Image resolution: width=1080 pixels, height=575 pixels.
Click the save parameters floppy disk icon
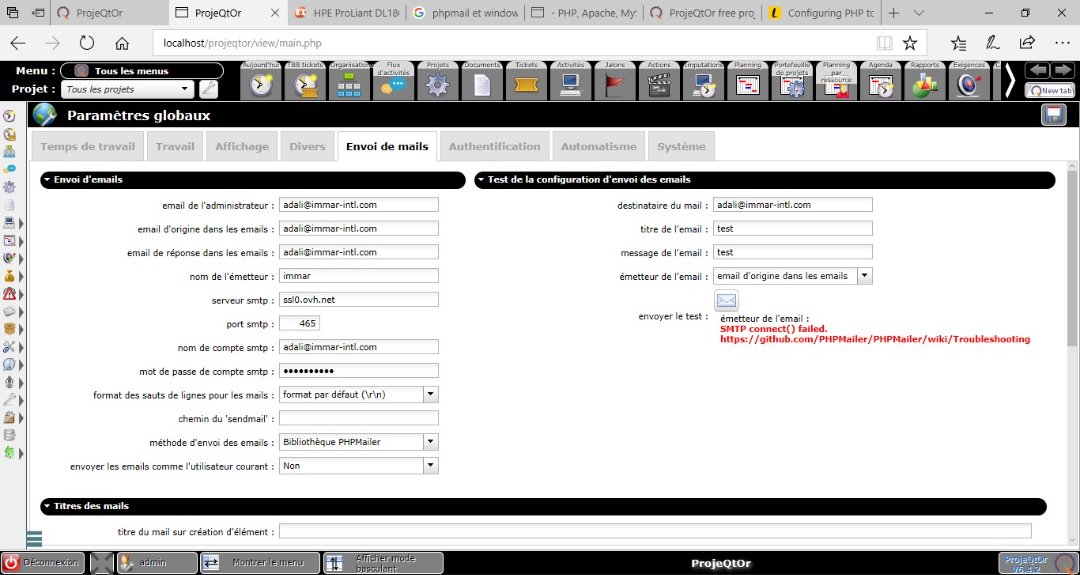click(1052, 115)
